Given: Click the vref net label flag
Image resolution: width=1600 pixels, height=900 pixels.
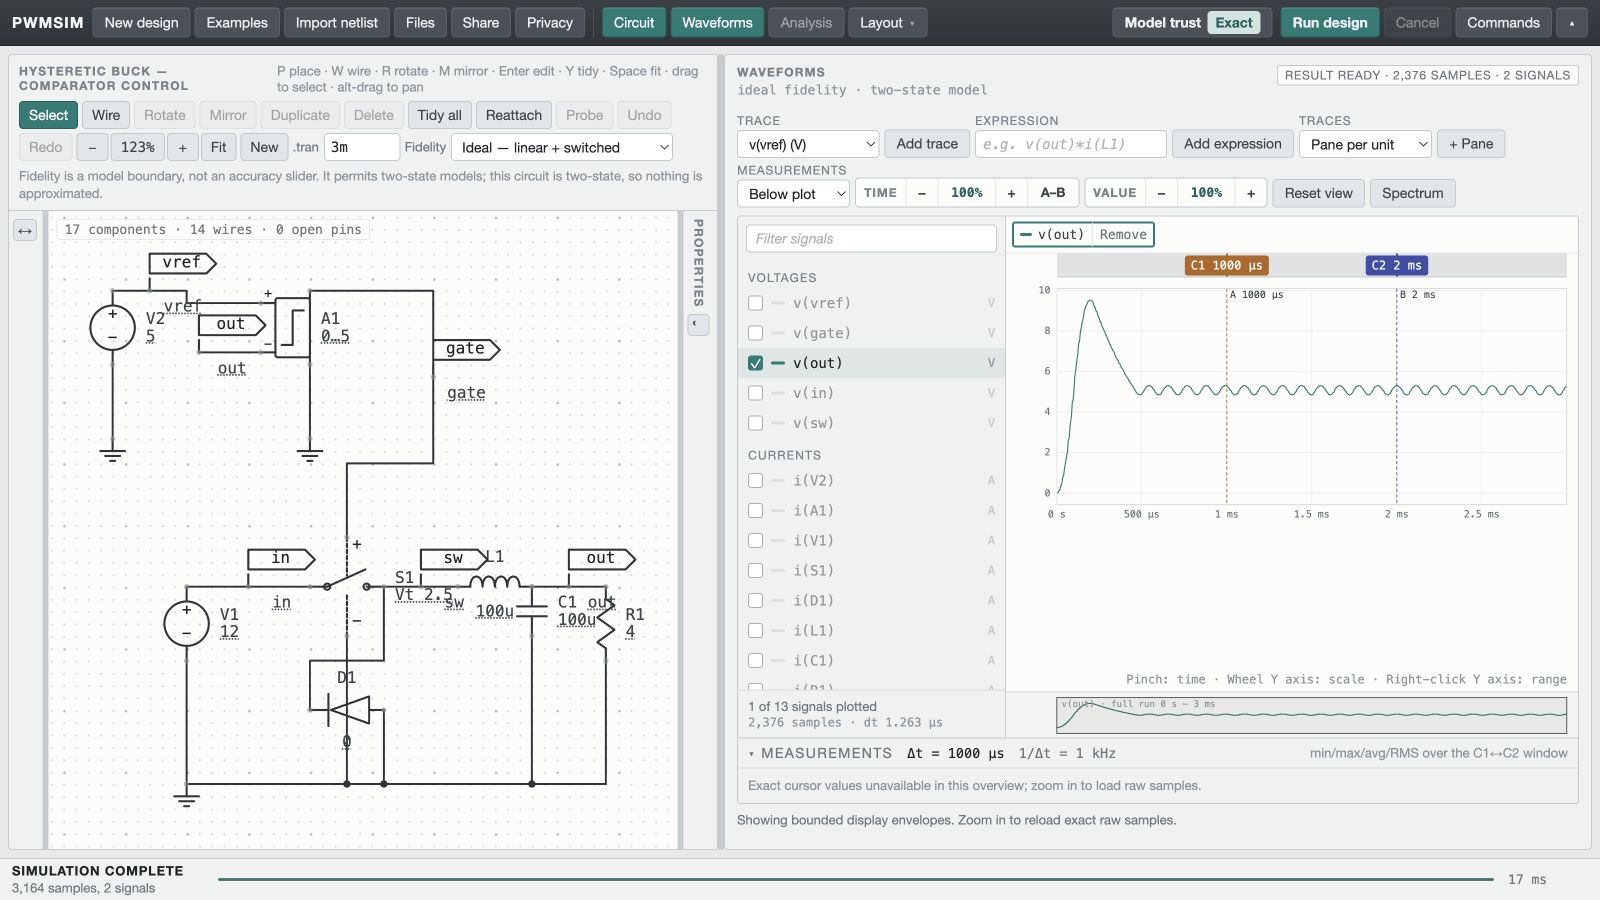Looking at the screenshot, I should (x=182, y=263).
